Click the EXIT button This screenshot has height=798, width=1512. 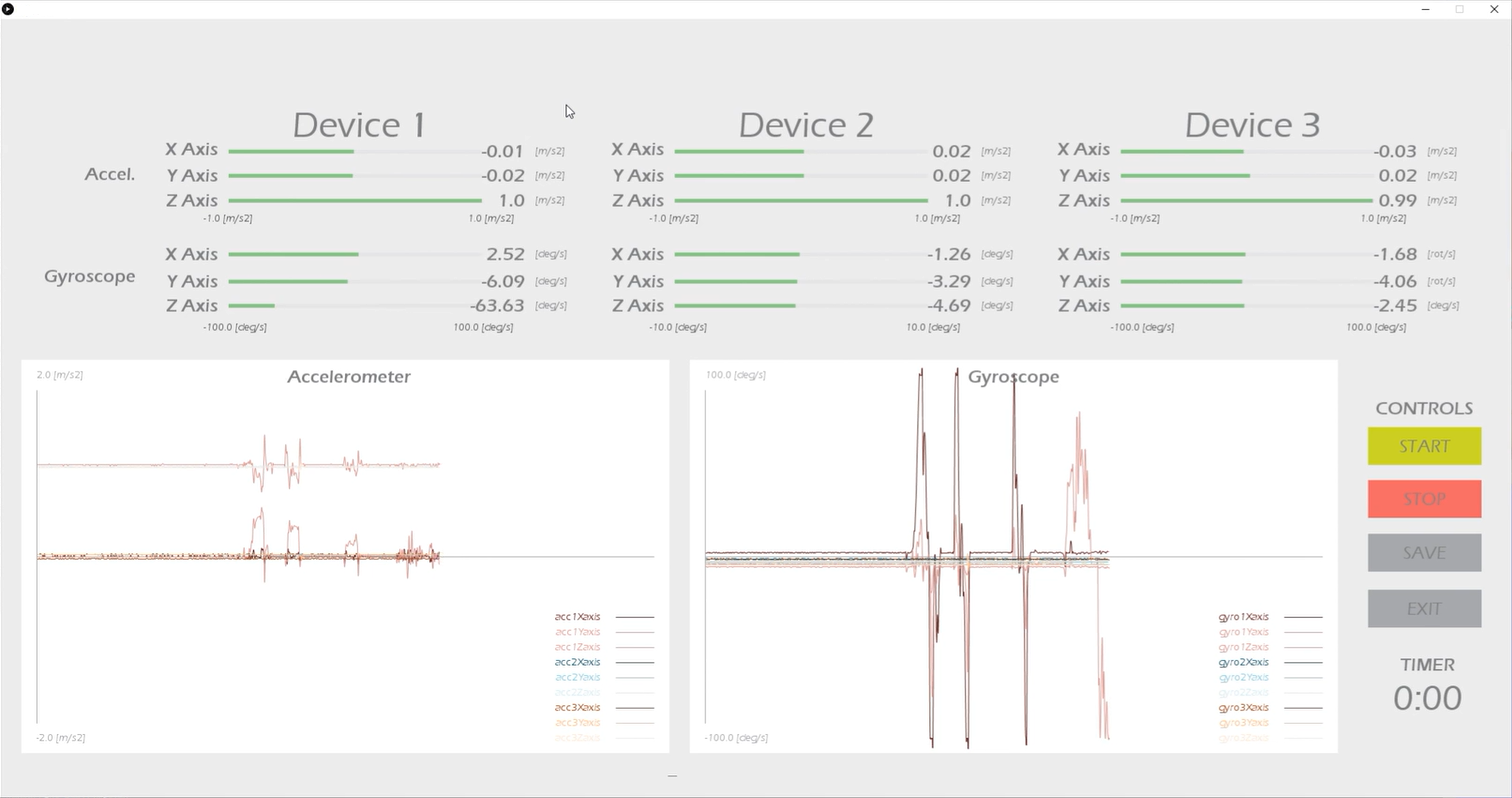pos(1423,608)
